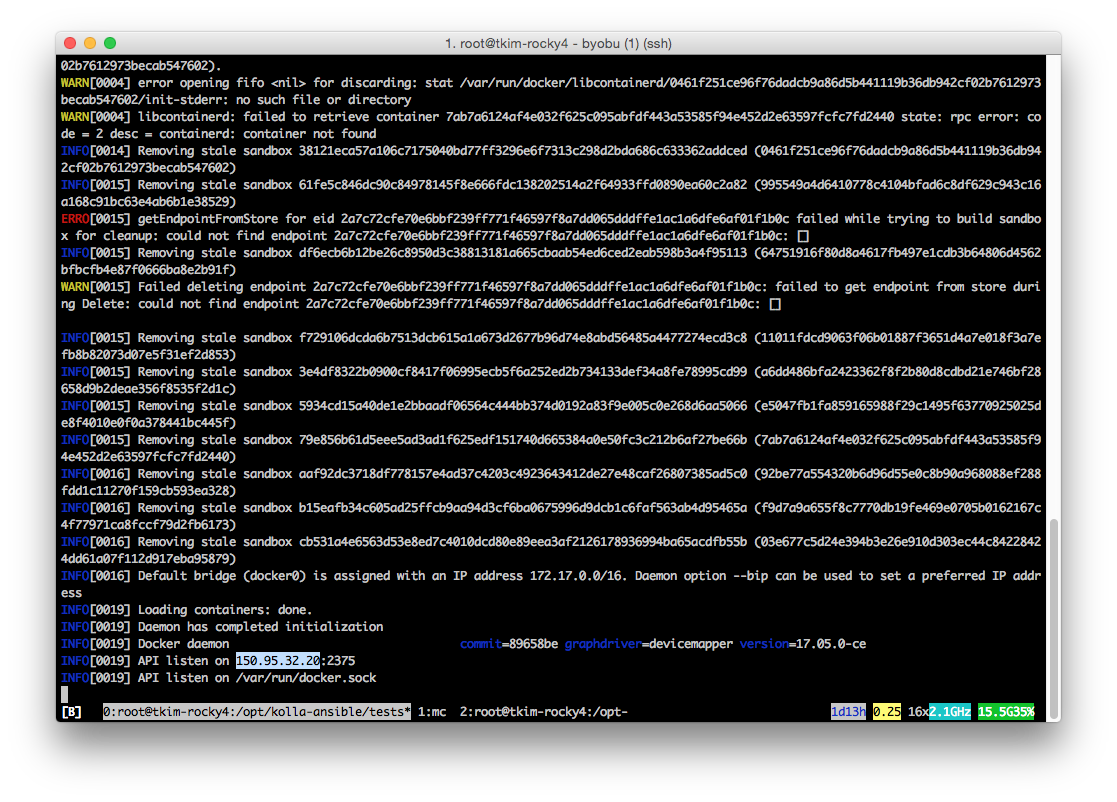1117x802 pixels.
Task: Click 'no such file or directory' text
Action: (323, 100)
